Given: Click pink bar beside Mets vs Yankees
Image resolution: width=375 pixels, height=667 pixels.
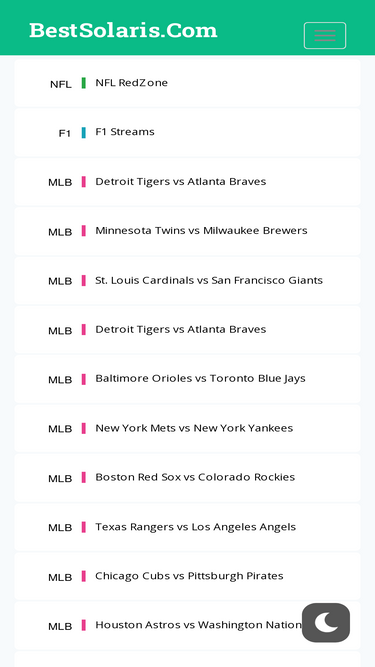Looking at the screenshot, I should coord(84,428).
